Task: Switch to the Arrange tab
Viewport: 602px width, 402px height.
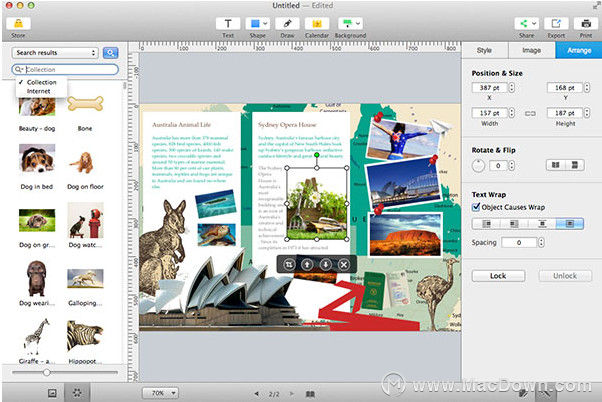Action: point(579,50)
